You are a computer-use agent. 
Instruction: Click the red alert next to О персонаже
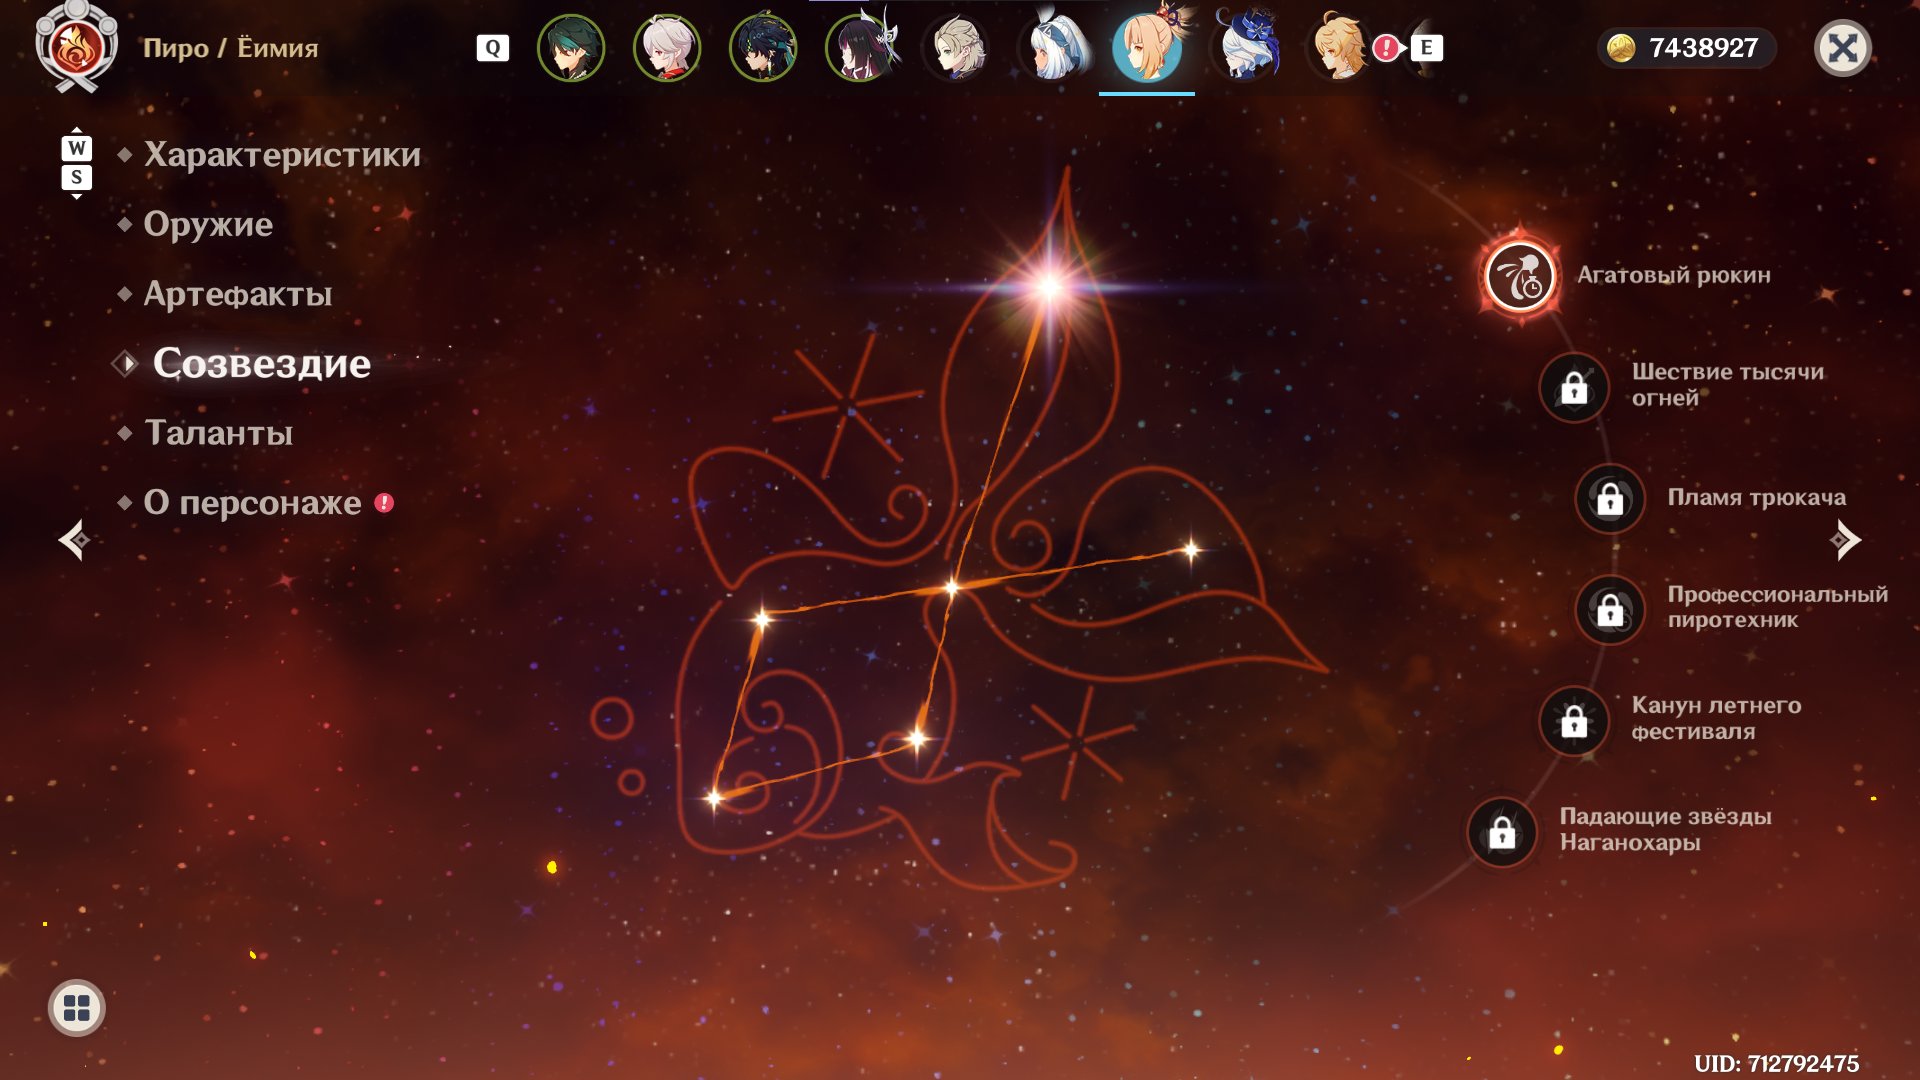(x=384, y=503)
